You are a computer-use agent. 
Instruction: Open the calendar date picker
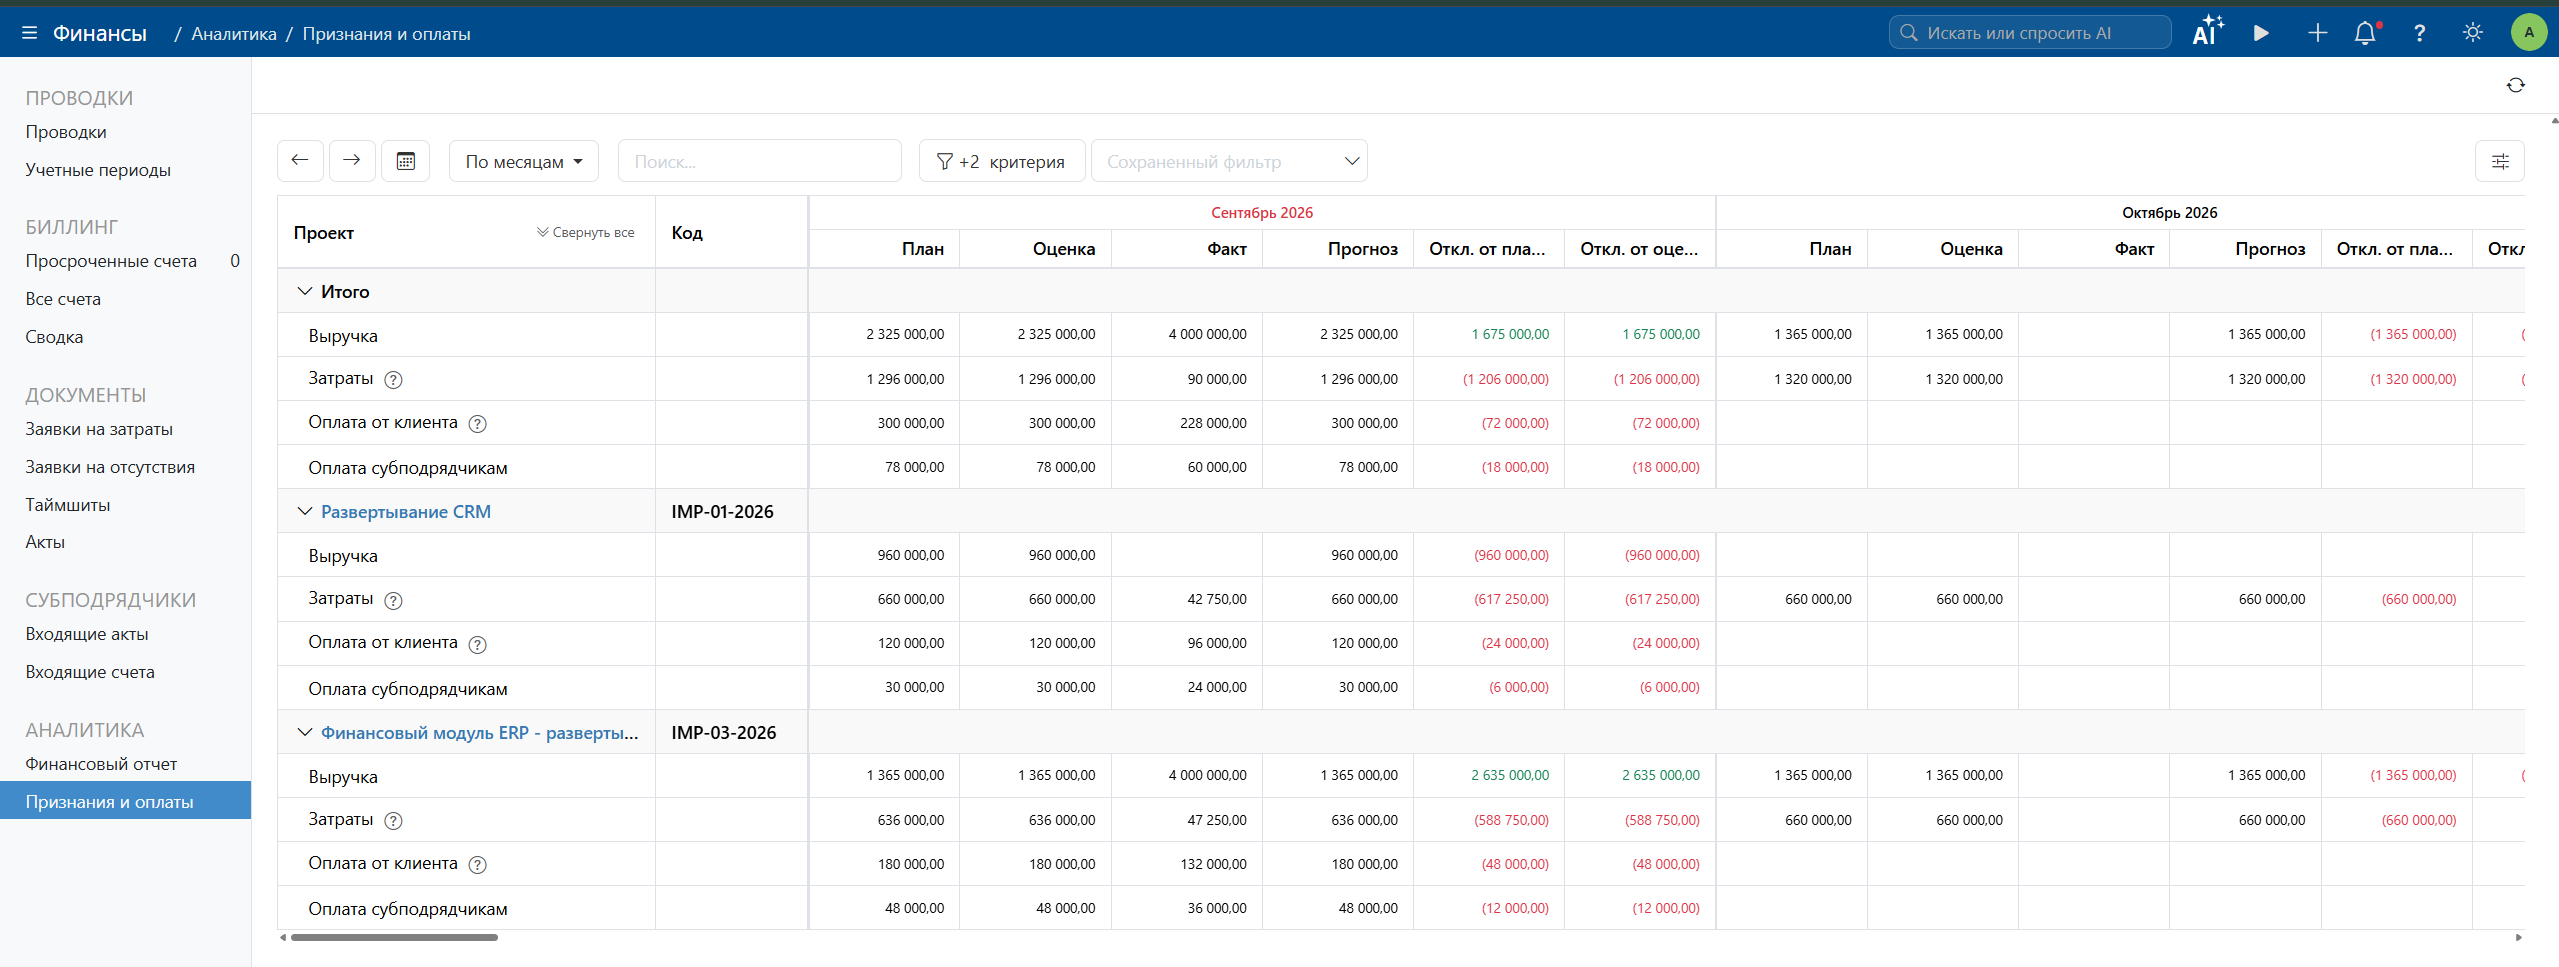[405, 160]
